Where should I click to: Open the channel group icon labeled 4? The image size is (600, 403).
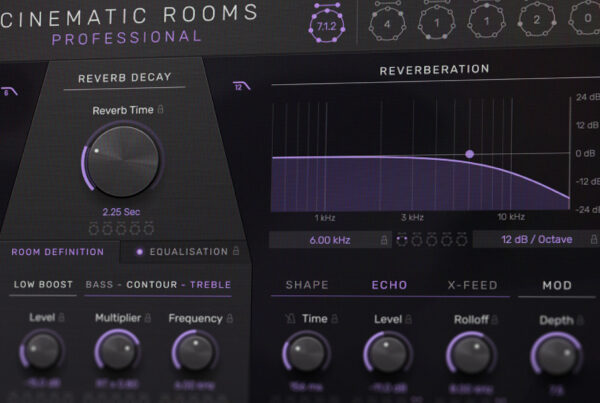pos(387,24)
